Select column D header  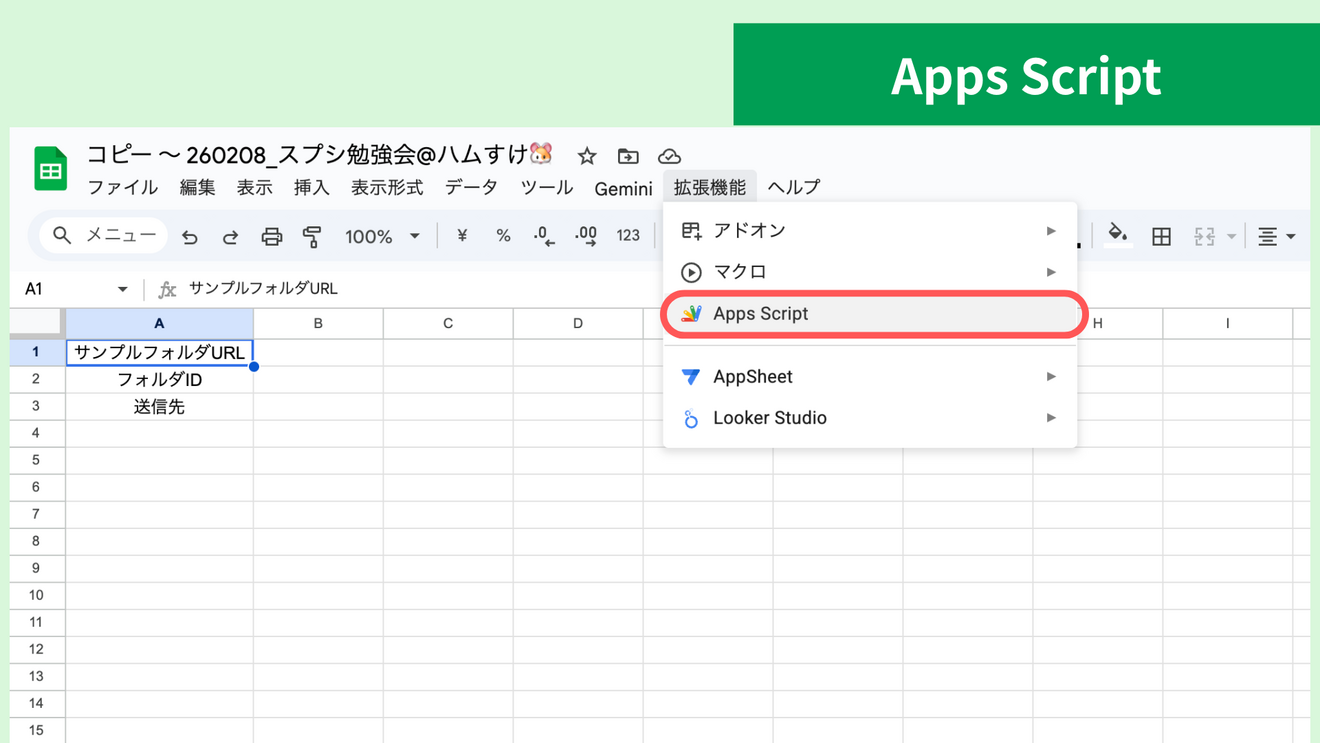[x=578, y=324]
